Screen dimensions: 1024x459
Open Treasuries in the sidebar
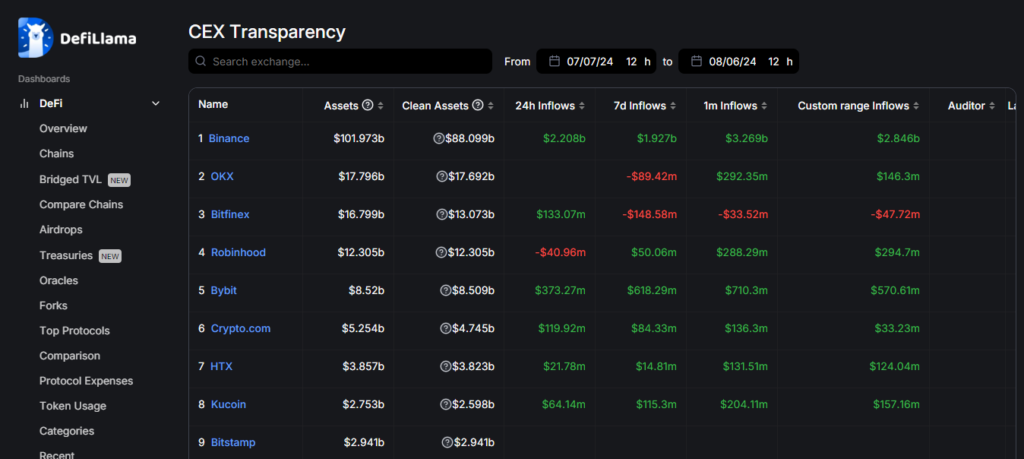point(66,255)
